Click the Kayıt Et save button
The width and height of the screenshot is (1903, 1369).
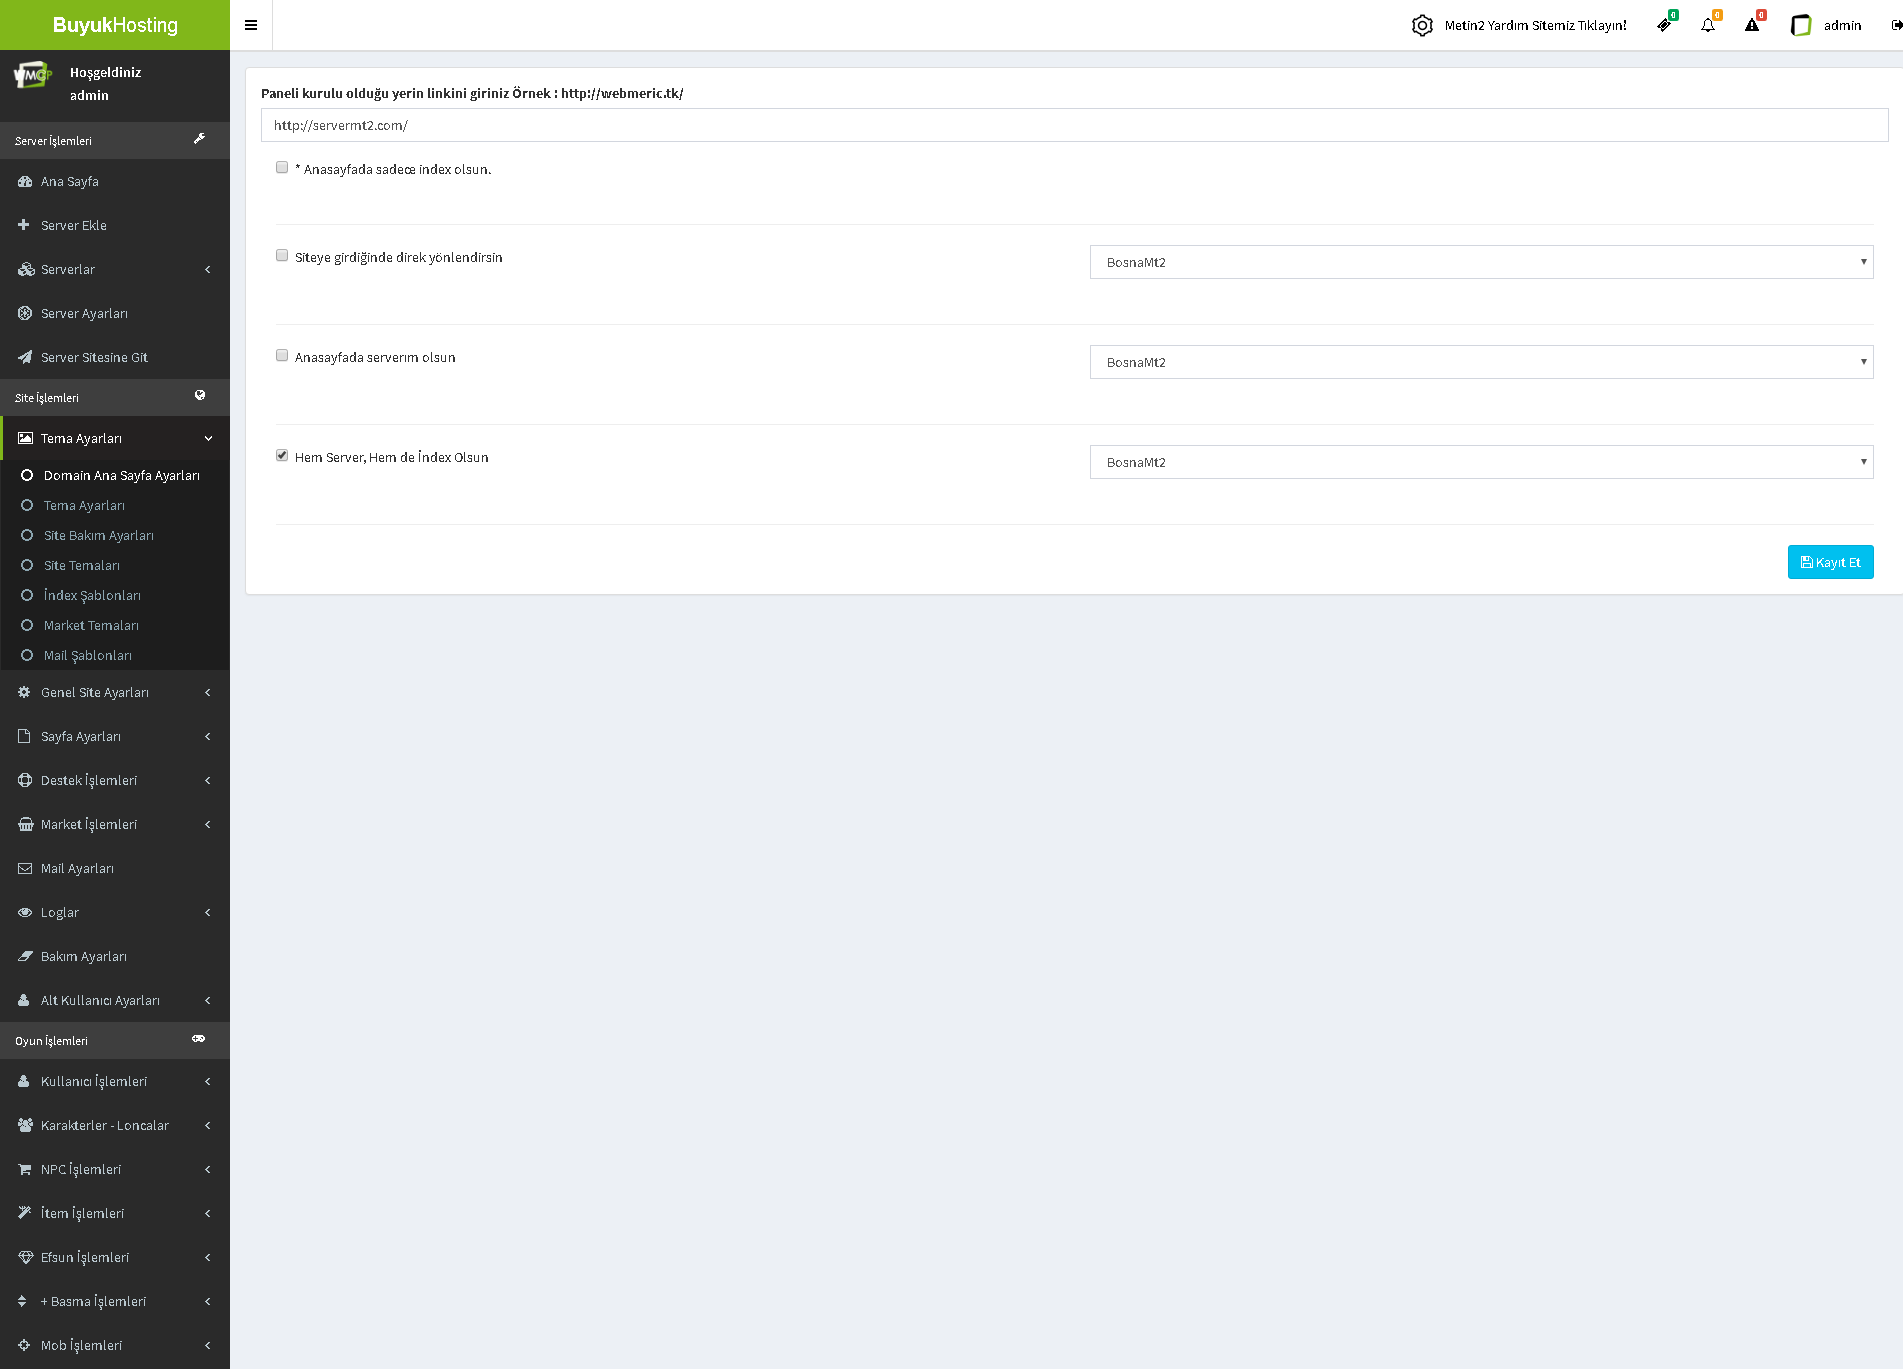pyautogui.click(x=1830, y=562)
